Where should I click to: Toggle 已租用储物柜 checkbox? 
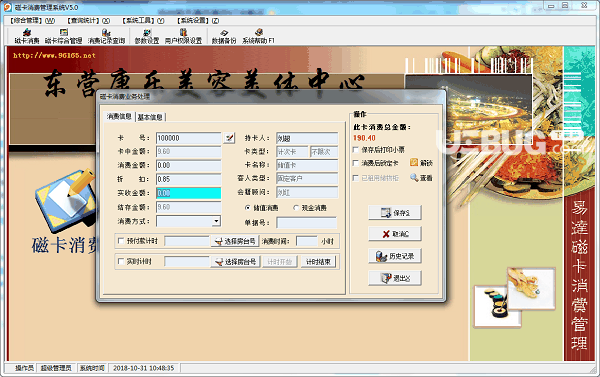tap(355, 178)
